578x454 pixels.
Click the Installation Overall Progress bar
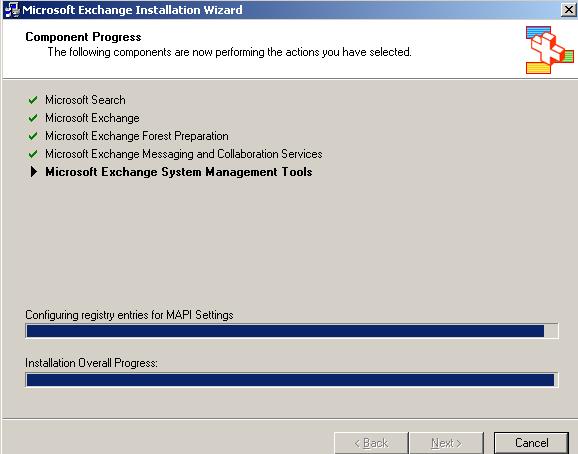[292, 380]
